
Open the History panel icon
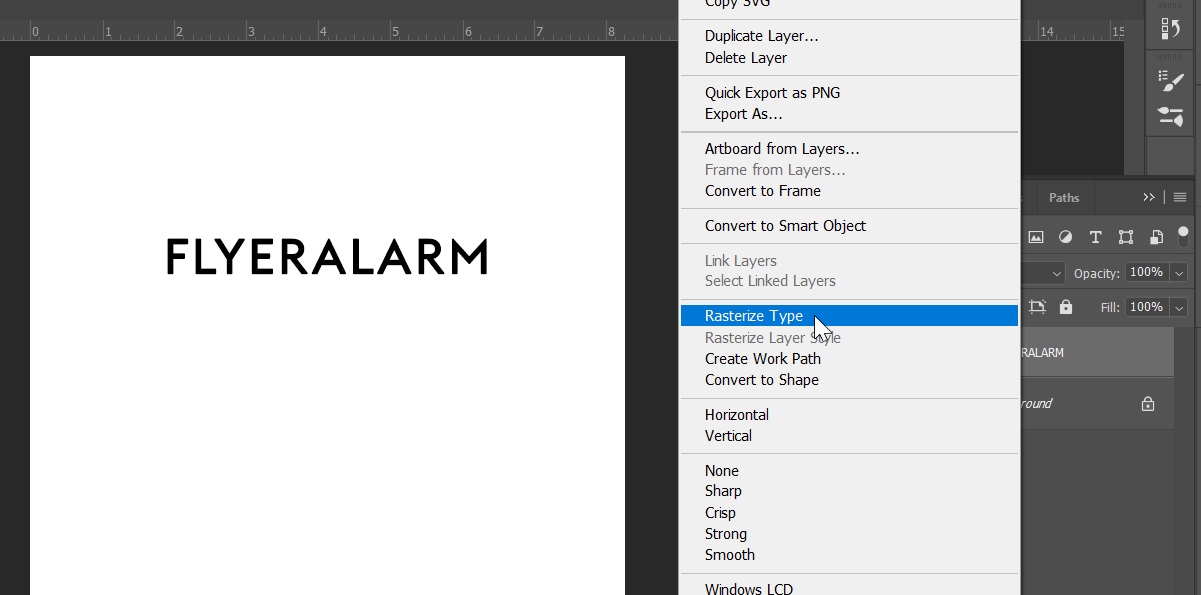[1170, 28]
